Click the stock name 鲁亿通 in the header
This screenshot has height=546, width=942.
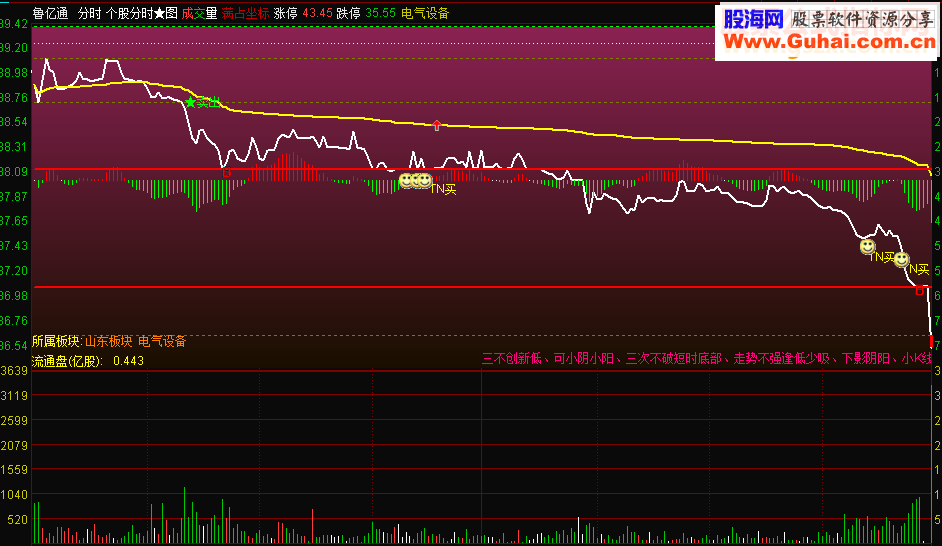tap(50, 13)
